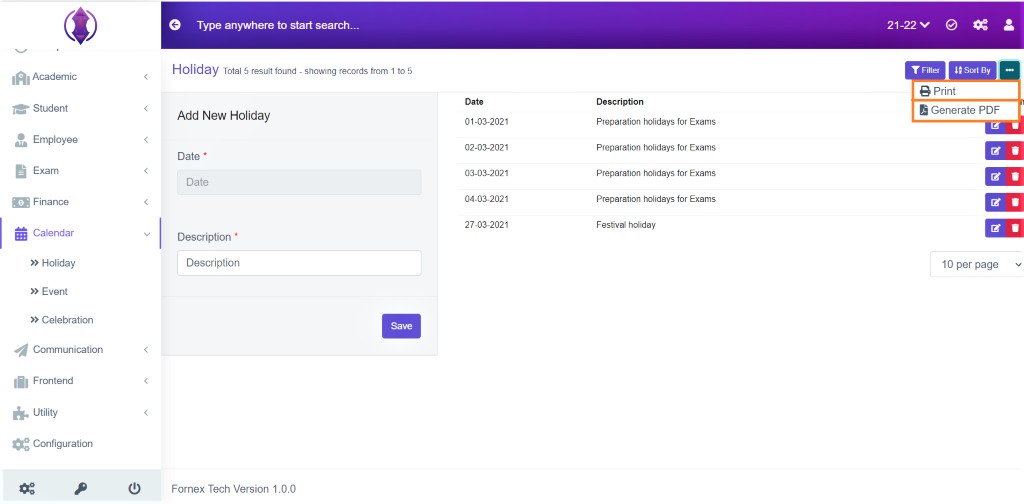Screen dimensions: 1024x504
Task: Click the Calendar icon in the sidebar
Action: [21, 234]
